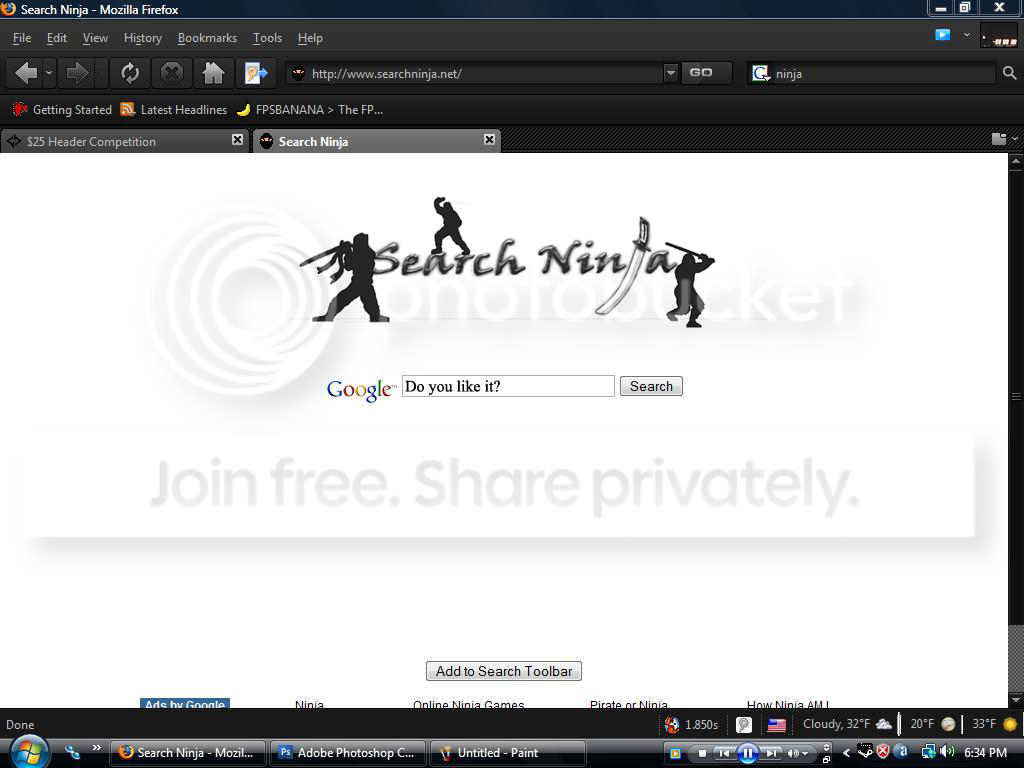Click the ninja favicon in the address bar
1024x768 pixels.
coord(298,74)
